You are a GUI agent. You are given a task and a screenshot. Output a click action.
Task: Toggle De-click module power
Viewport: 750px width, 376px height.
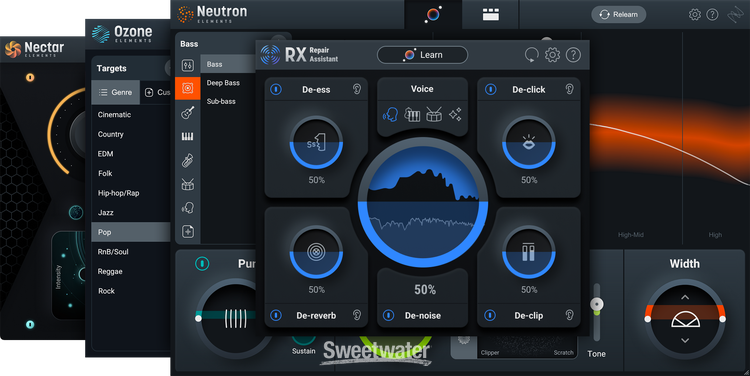tap(490, 89)
